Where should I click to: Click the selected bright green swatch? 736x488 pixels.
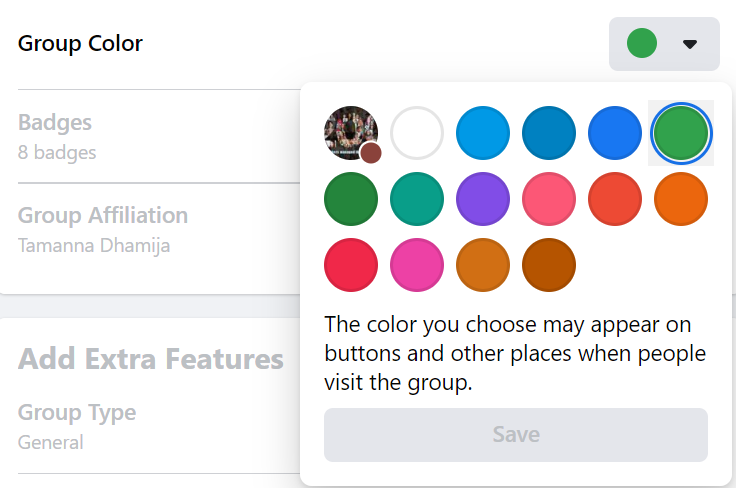[681, 133]
